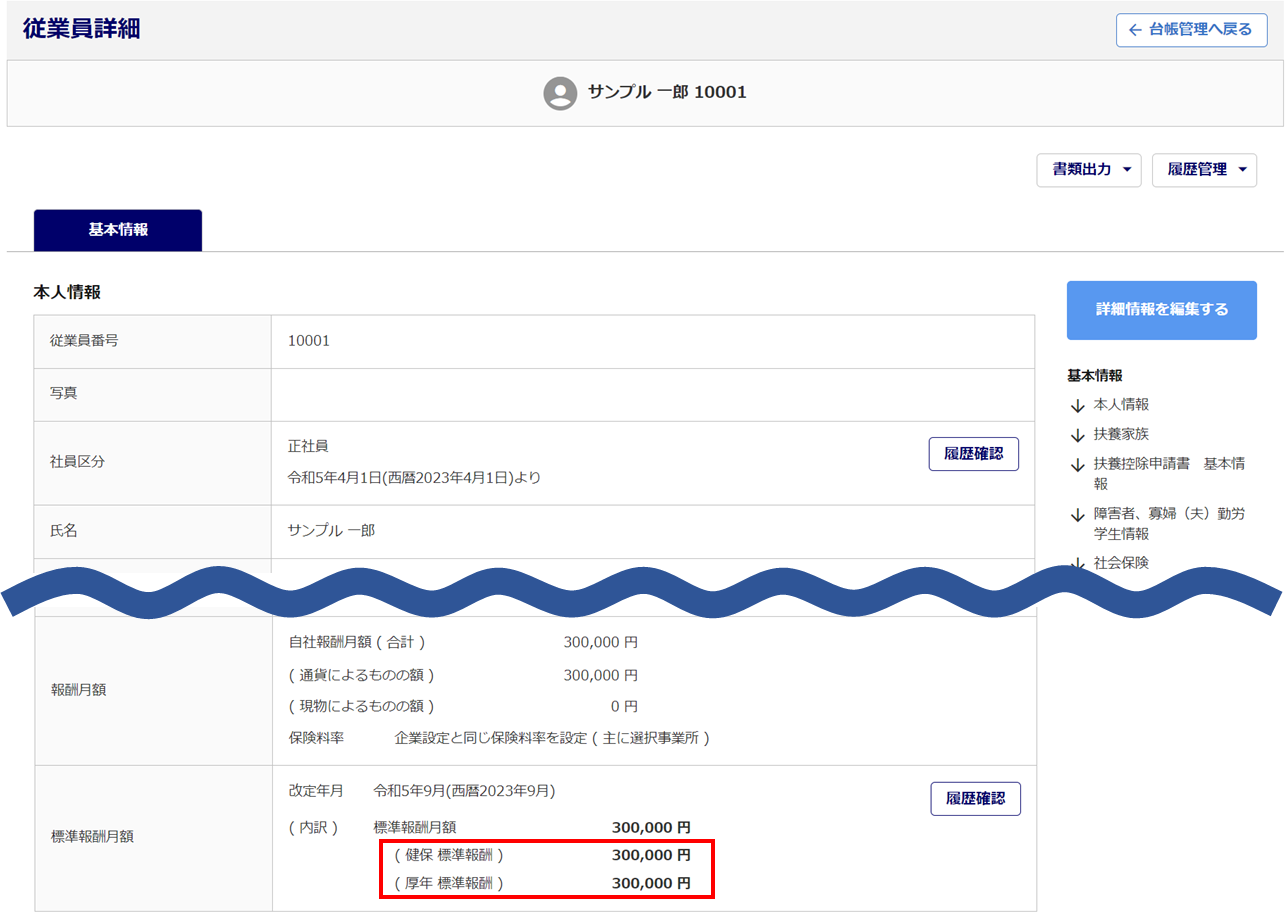Click the arrow icon beside 障害者、寡婦（夫）勤労学生情報

point(1077,515)
